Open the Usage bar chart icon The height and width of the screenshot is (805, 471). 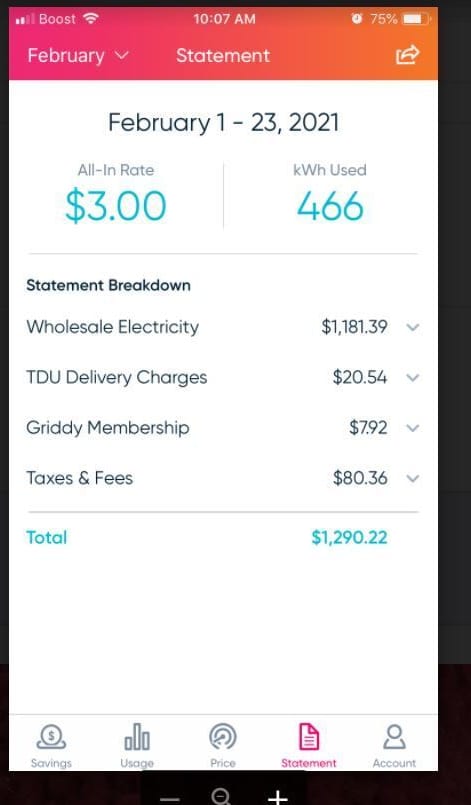137,737
